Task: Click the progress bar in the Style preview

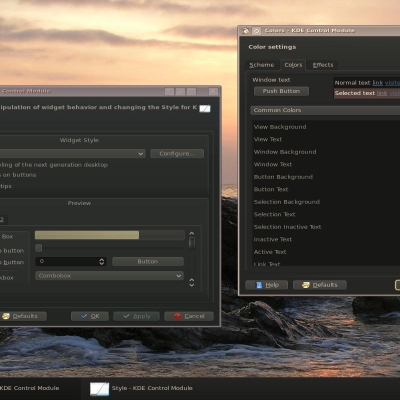Action: (x=110, y=235)
